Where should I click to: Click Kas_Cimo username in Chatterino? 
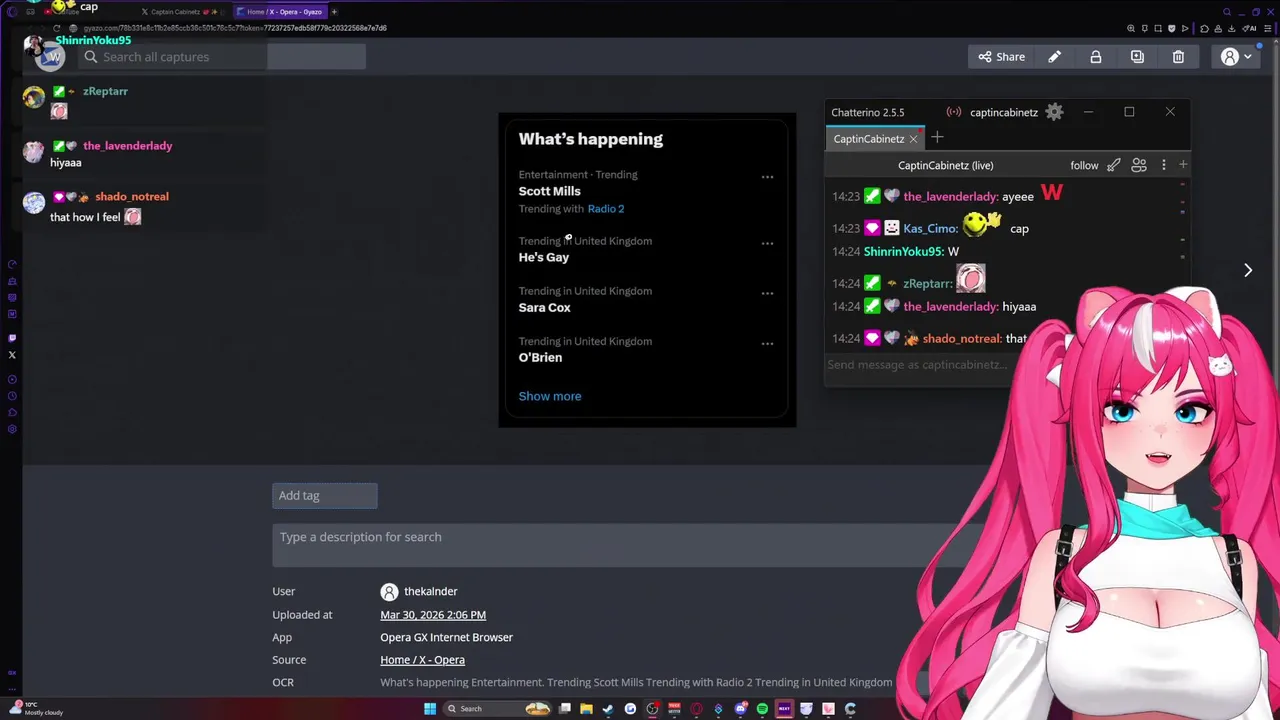click(930, 229)
